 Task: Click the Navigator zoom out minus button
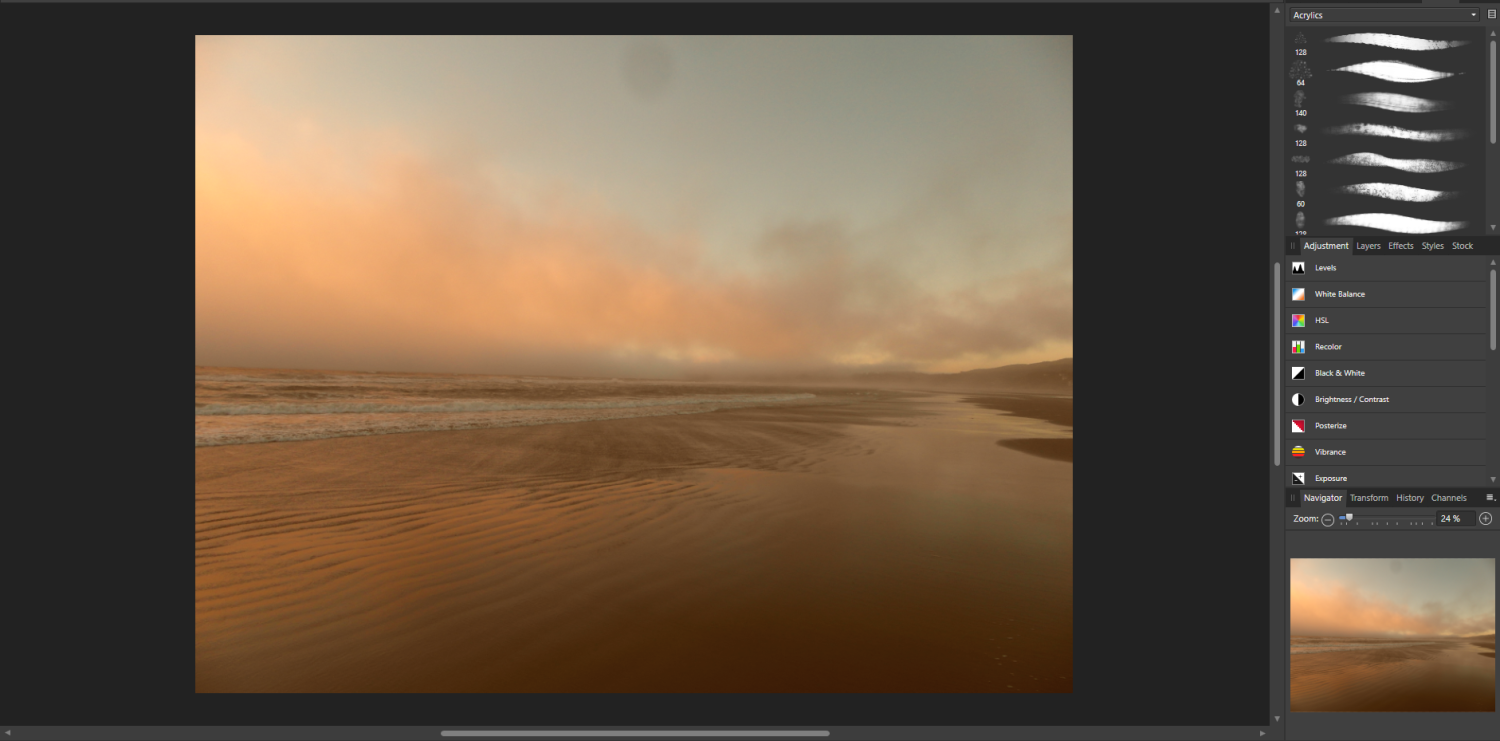pyautogui.click(x=1328, y=519)
